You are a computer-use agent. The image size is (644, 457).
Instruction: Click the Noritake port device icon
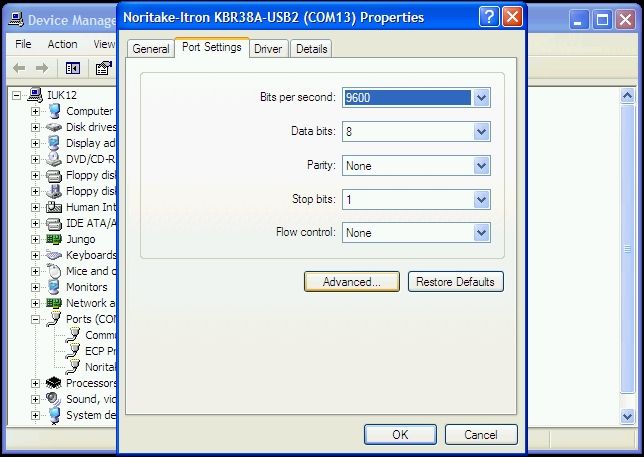[x=73, y=367]
